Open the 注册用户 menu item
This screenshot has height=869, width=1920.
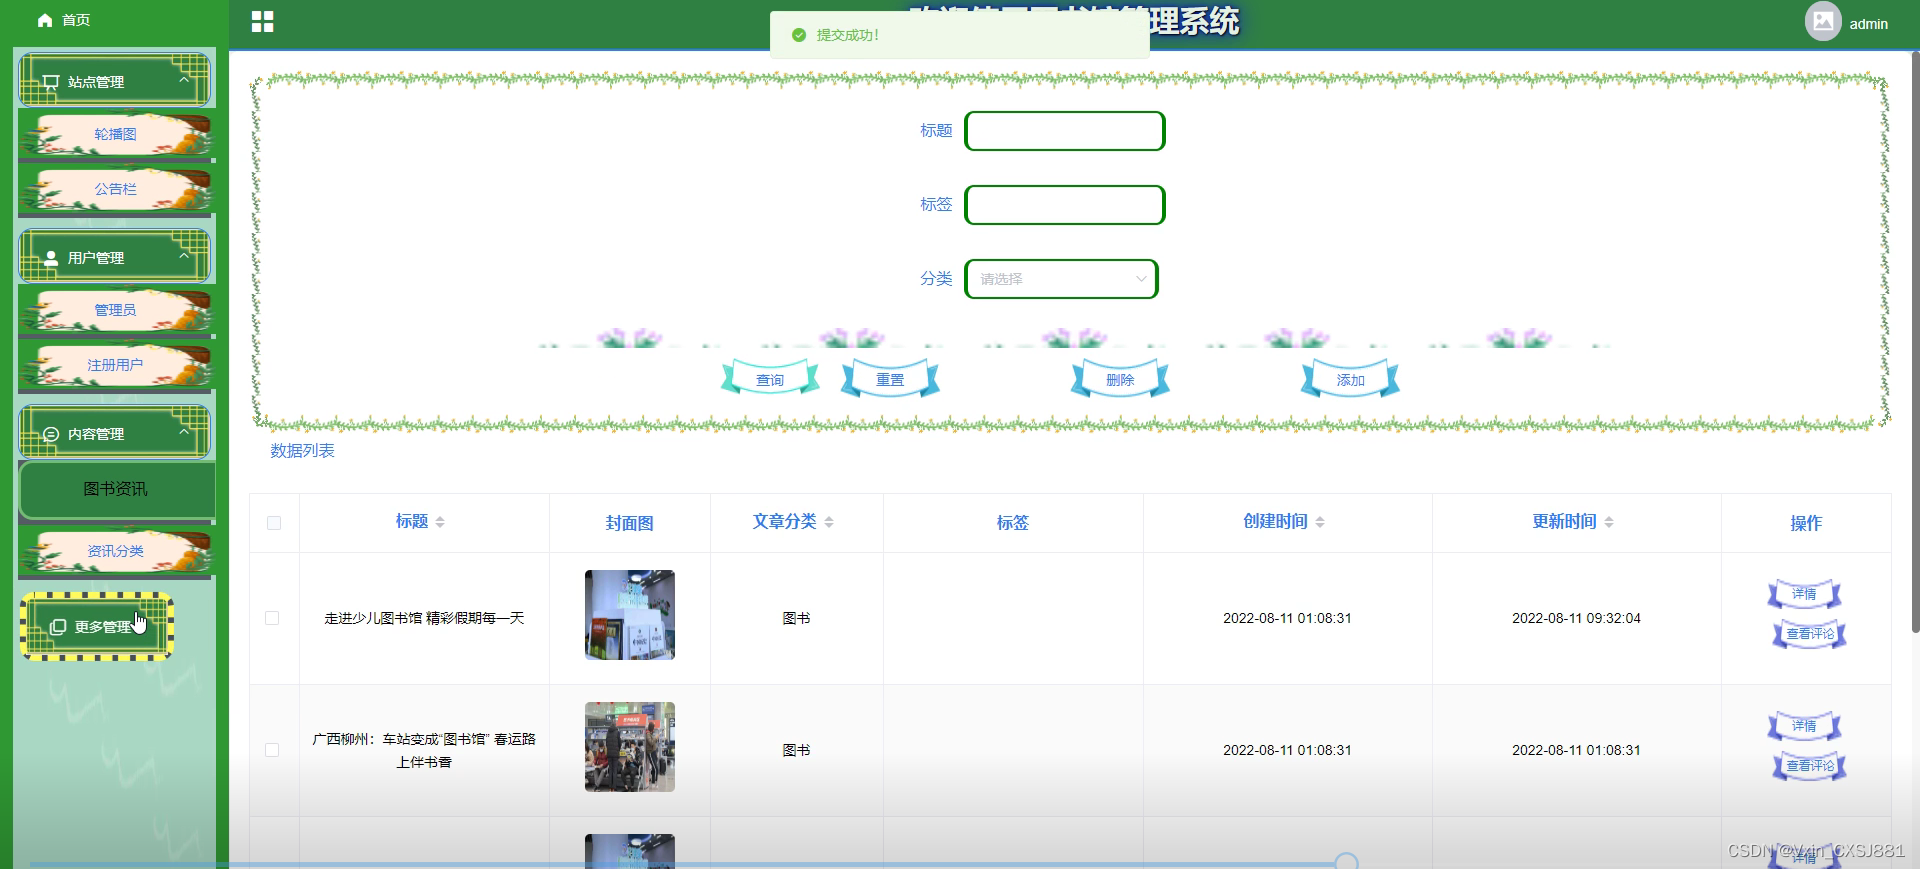click(115, 366)
